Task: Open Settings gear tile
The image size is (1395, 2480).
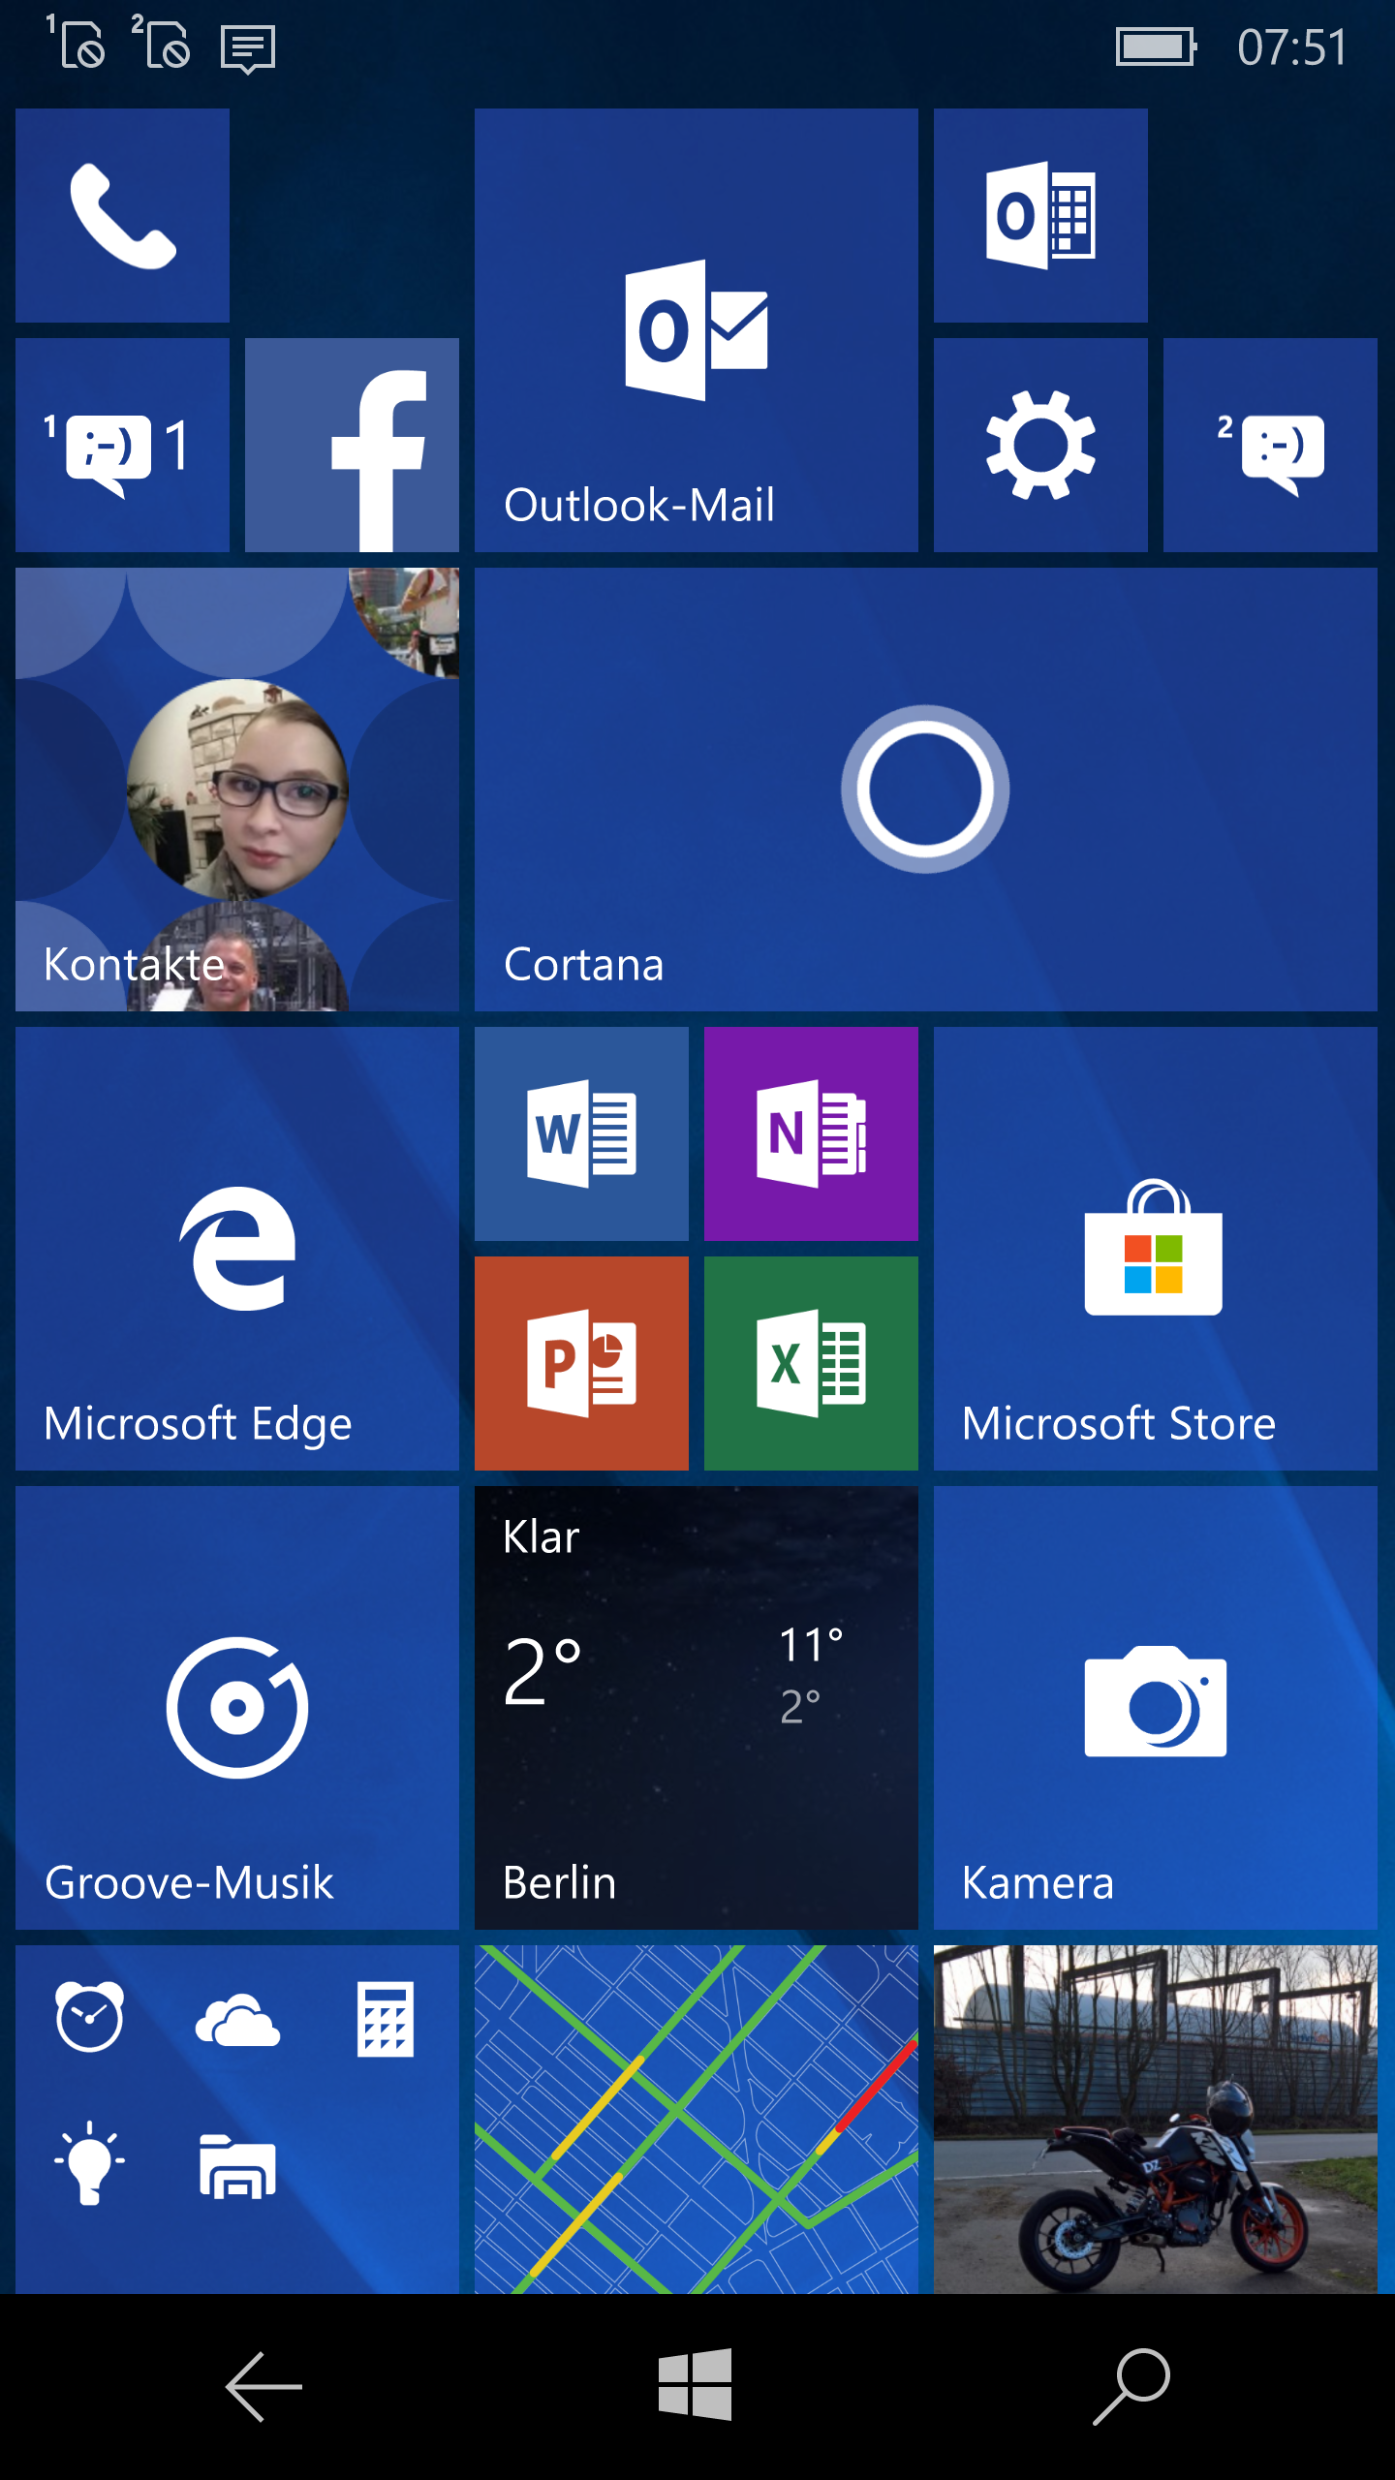Action: coord(1040,445)
